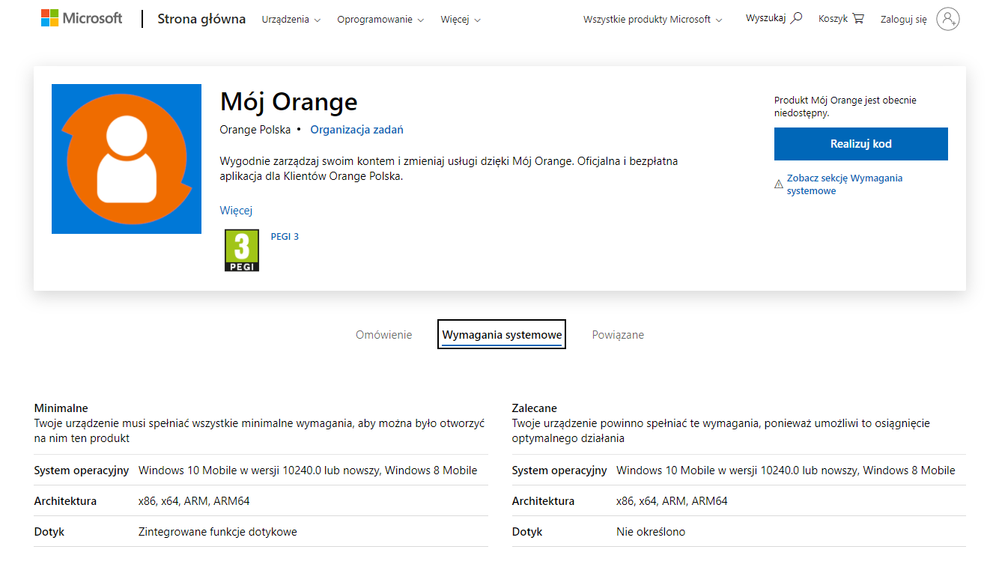Click the warning triangle icon
This screenshot has width=999, height=580.
pyautogui.click(x=779, y=184)
